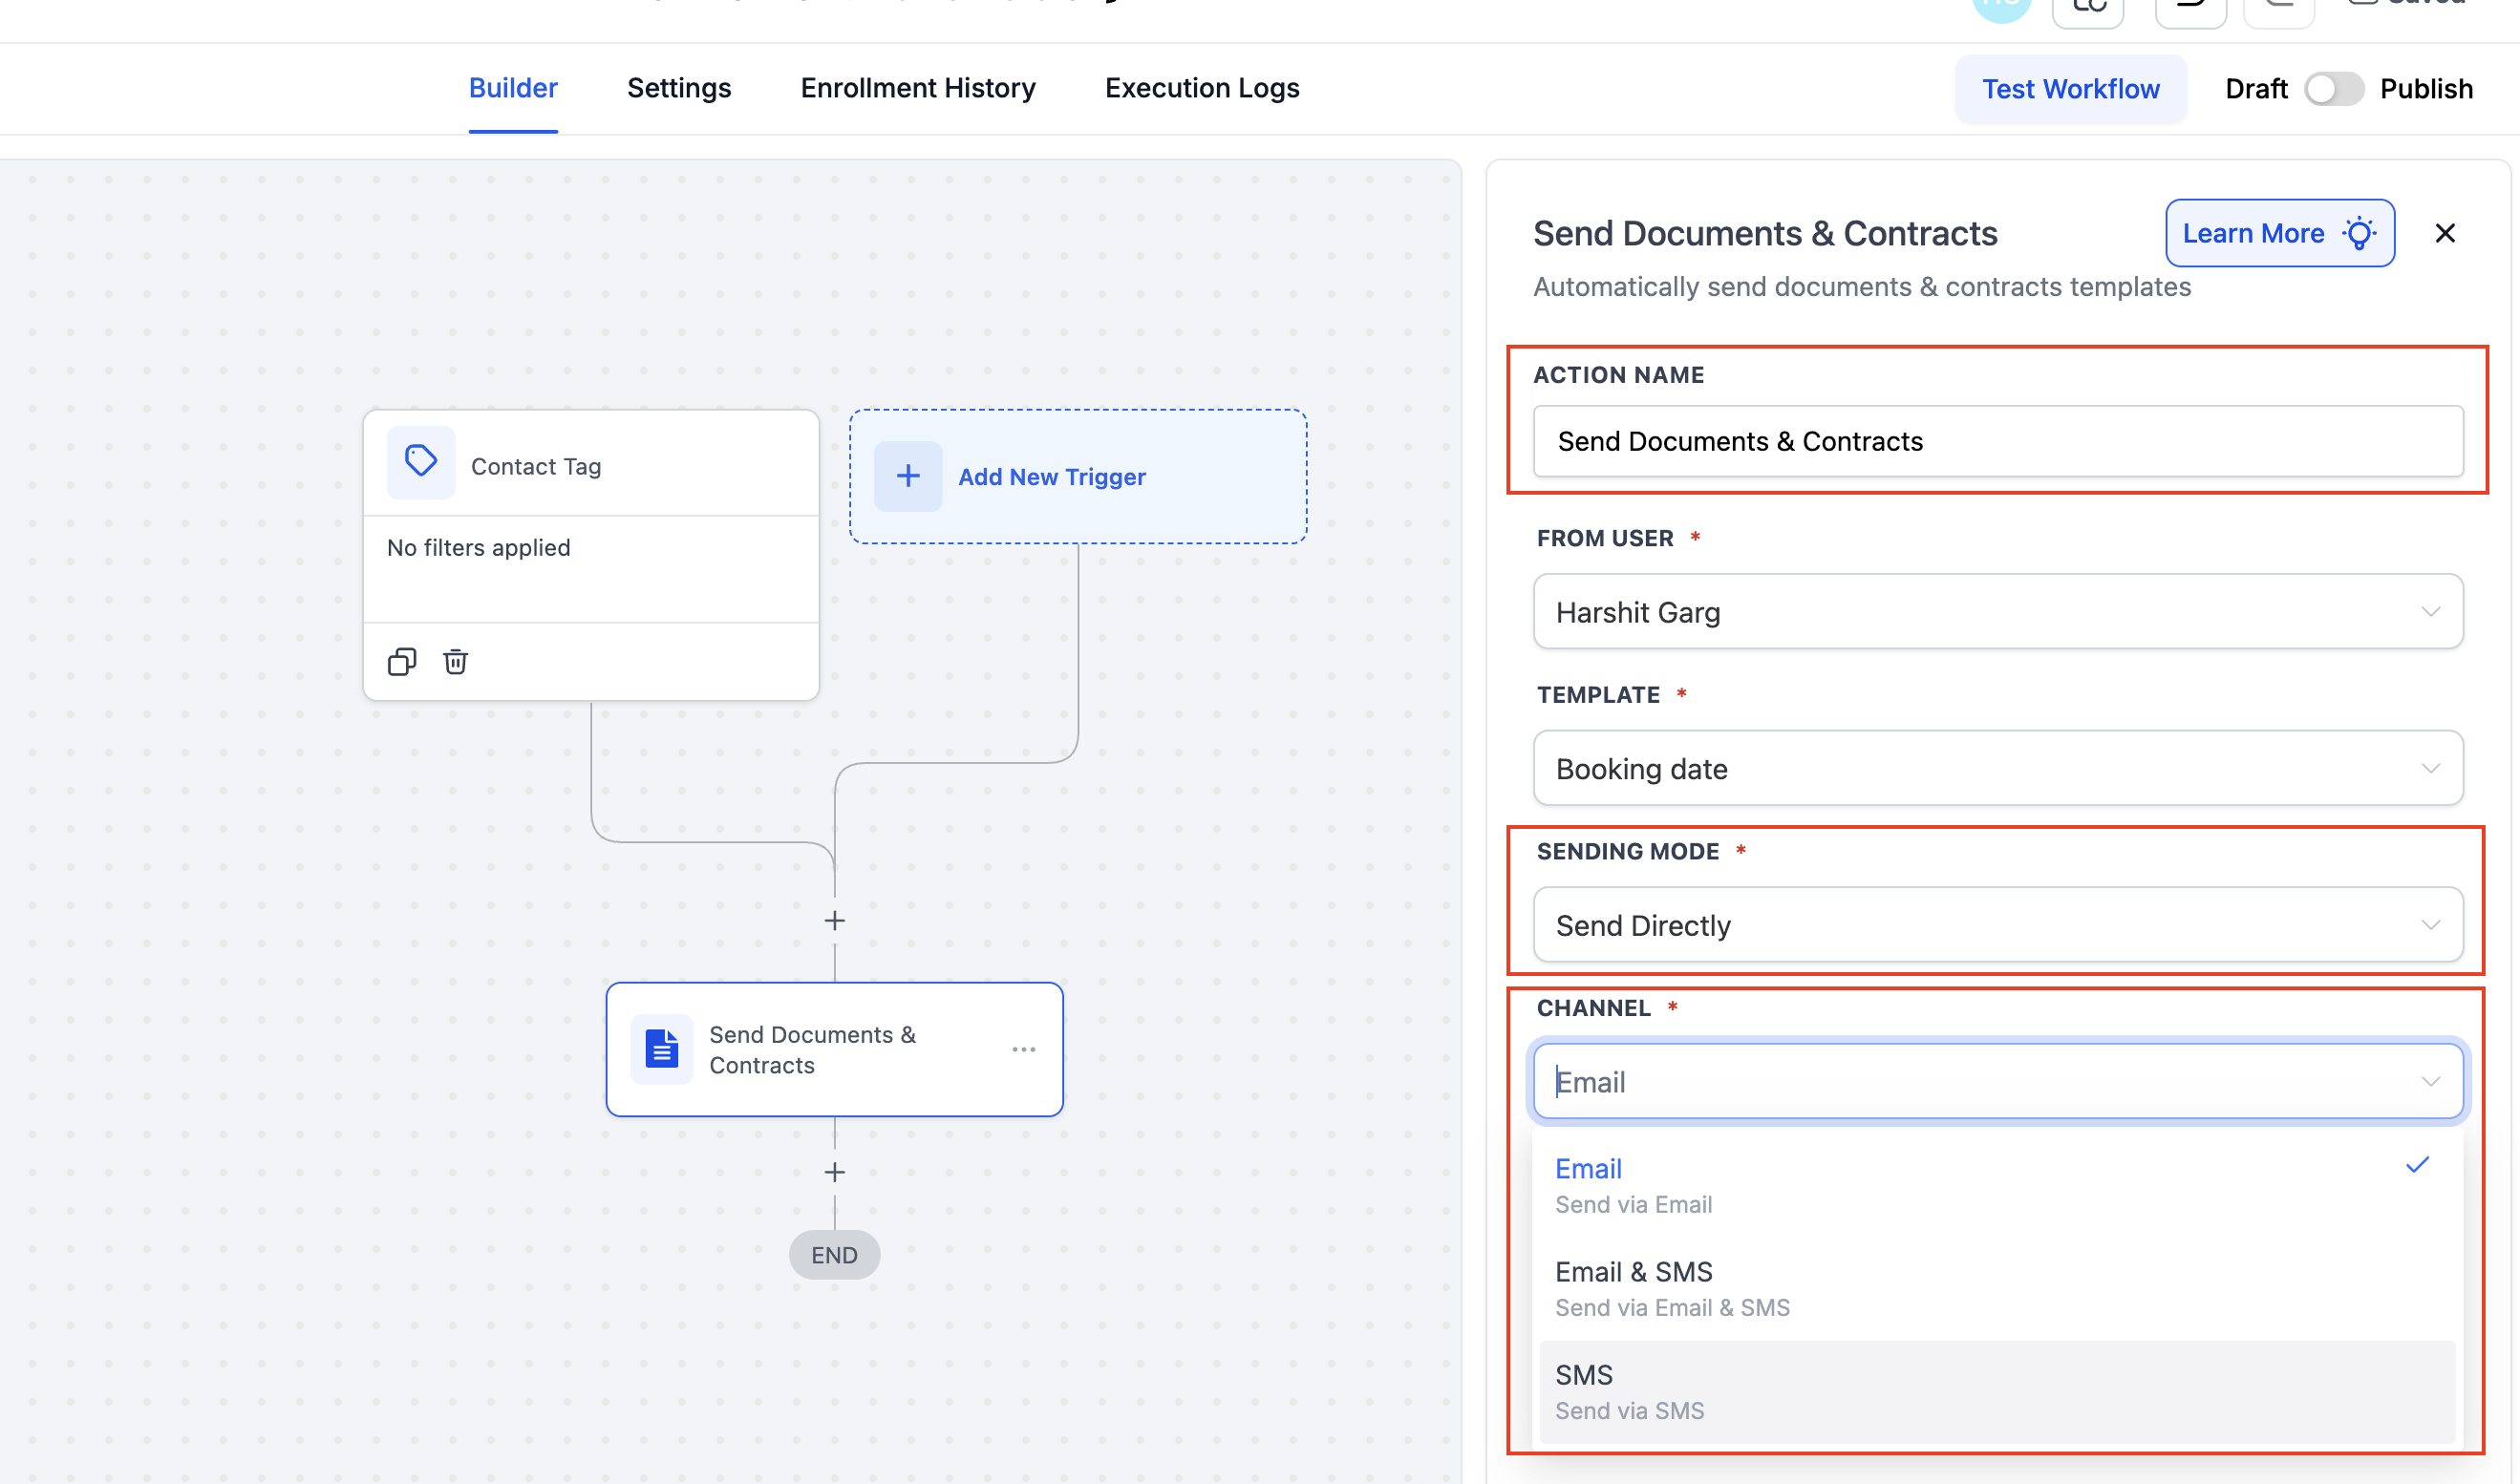2520x1484 pixels.
Task: Toggle the Draft/Publish switch
Action: (2333, 89)
